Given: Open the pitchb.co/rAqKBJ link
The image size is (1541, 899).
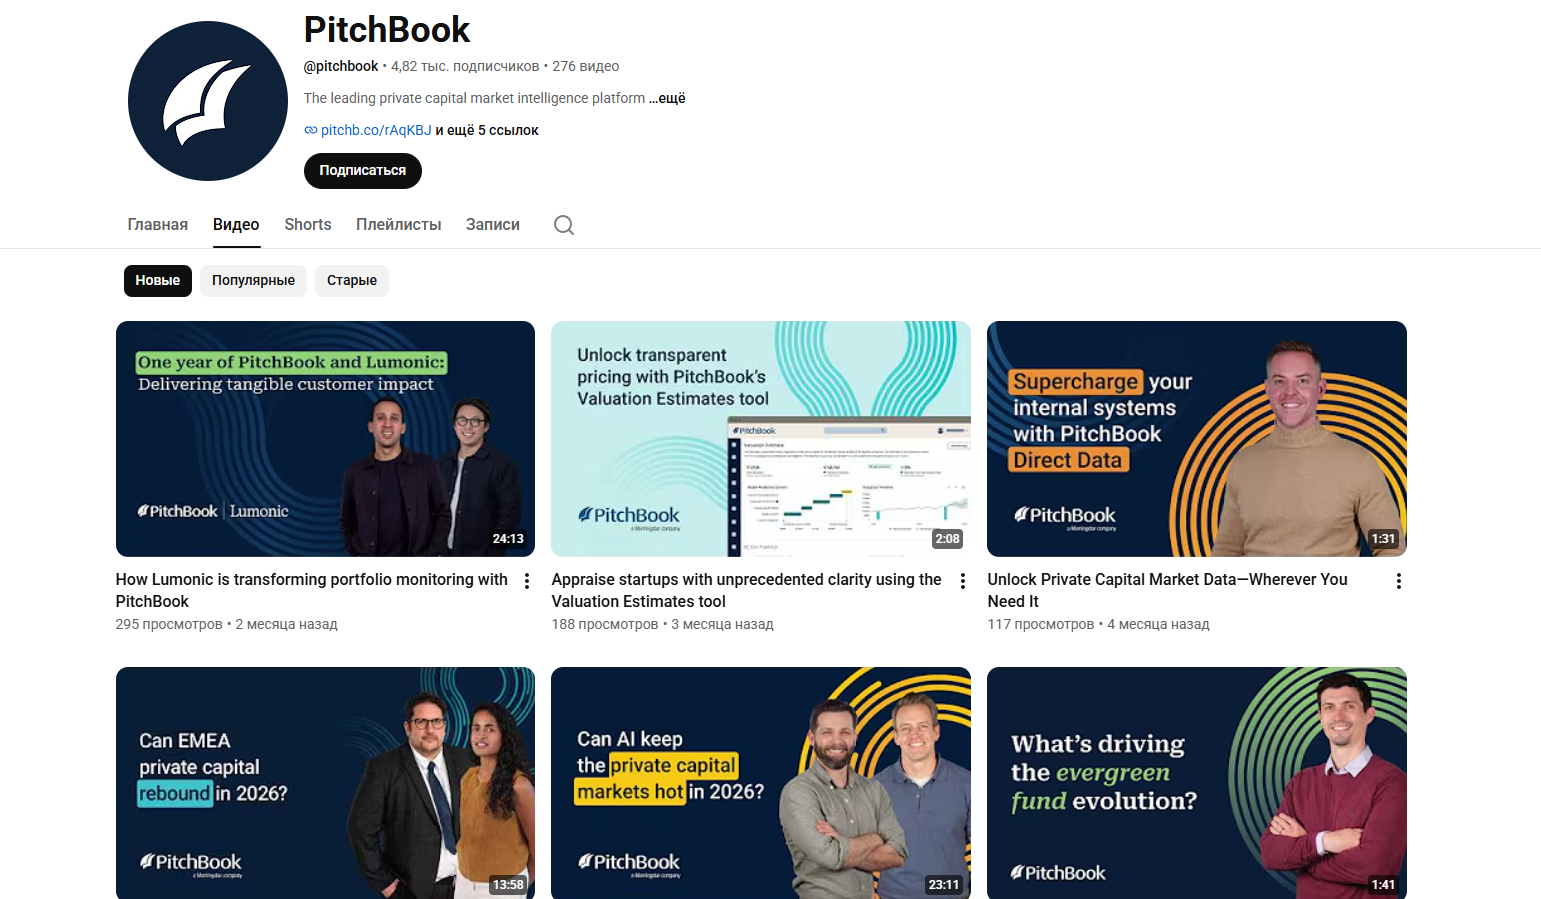Looking at the screenshot, I should click(376, 130).
